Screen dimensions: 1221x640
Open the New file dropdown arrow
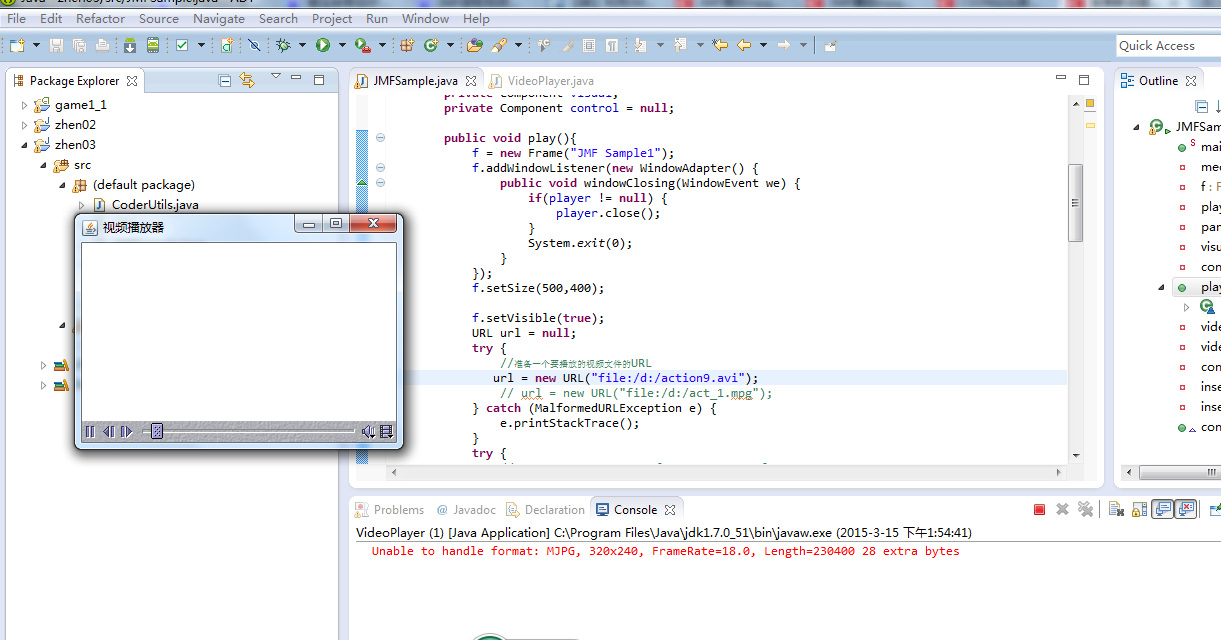click(x=36, y=45)
